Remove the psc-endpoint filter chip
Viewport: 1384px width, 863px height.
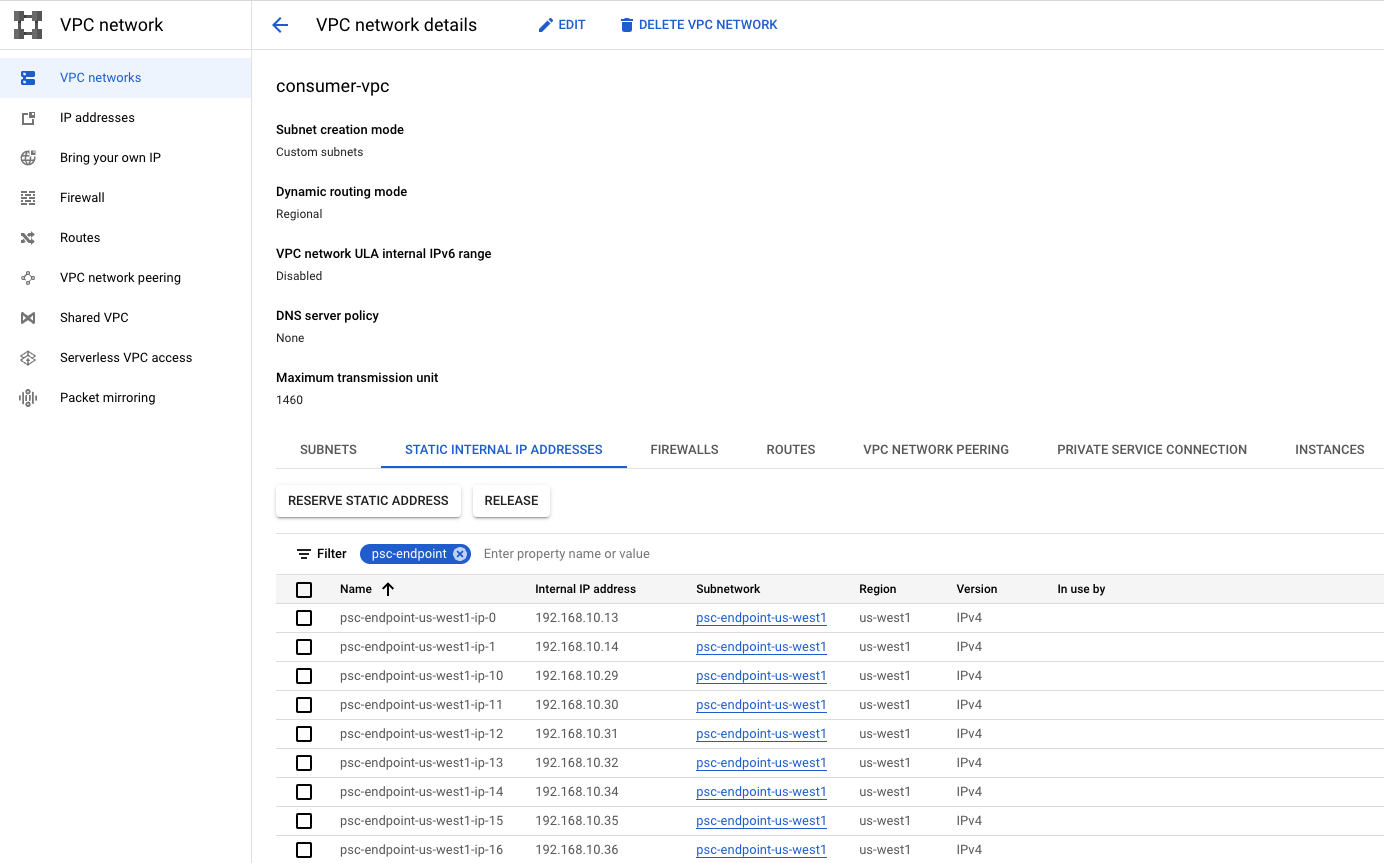pyautogui.click(x=459, y=554)
